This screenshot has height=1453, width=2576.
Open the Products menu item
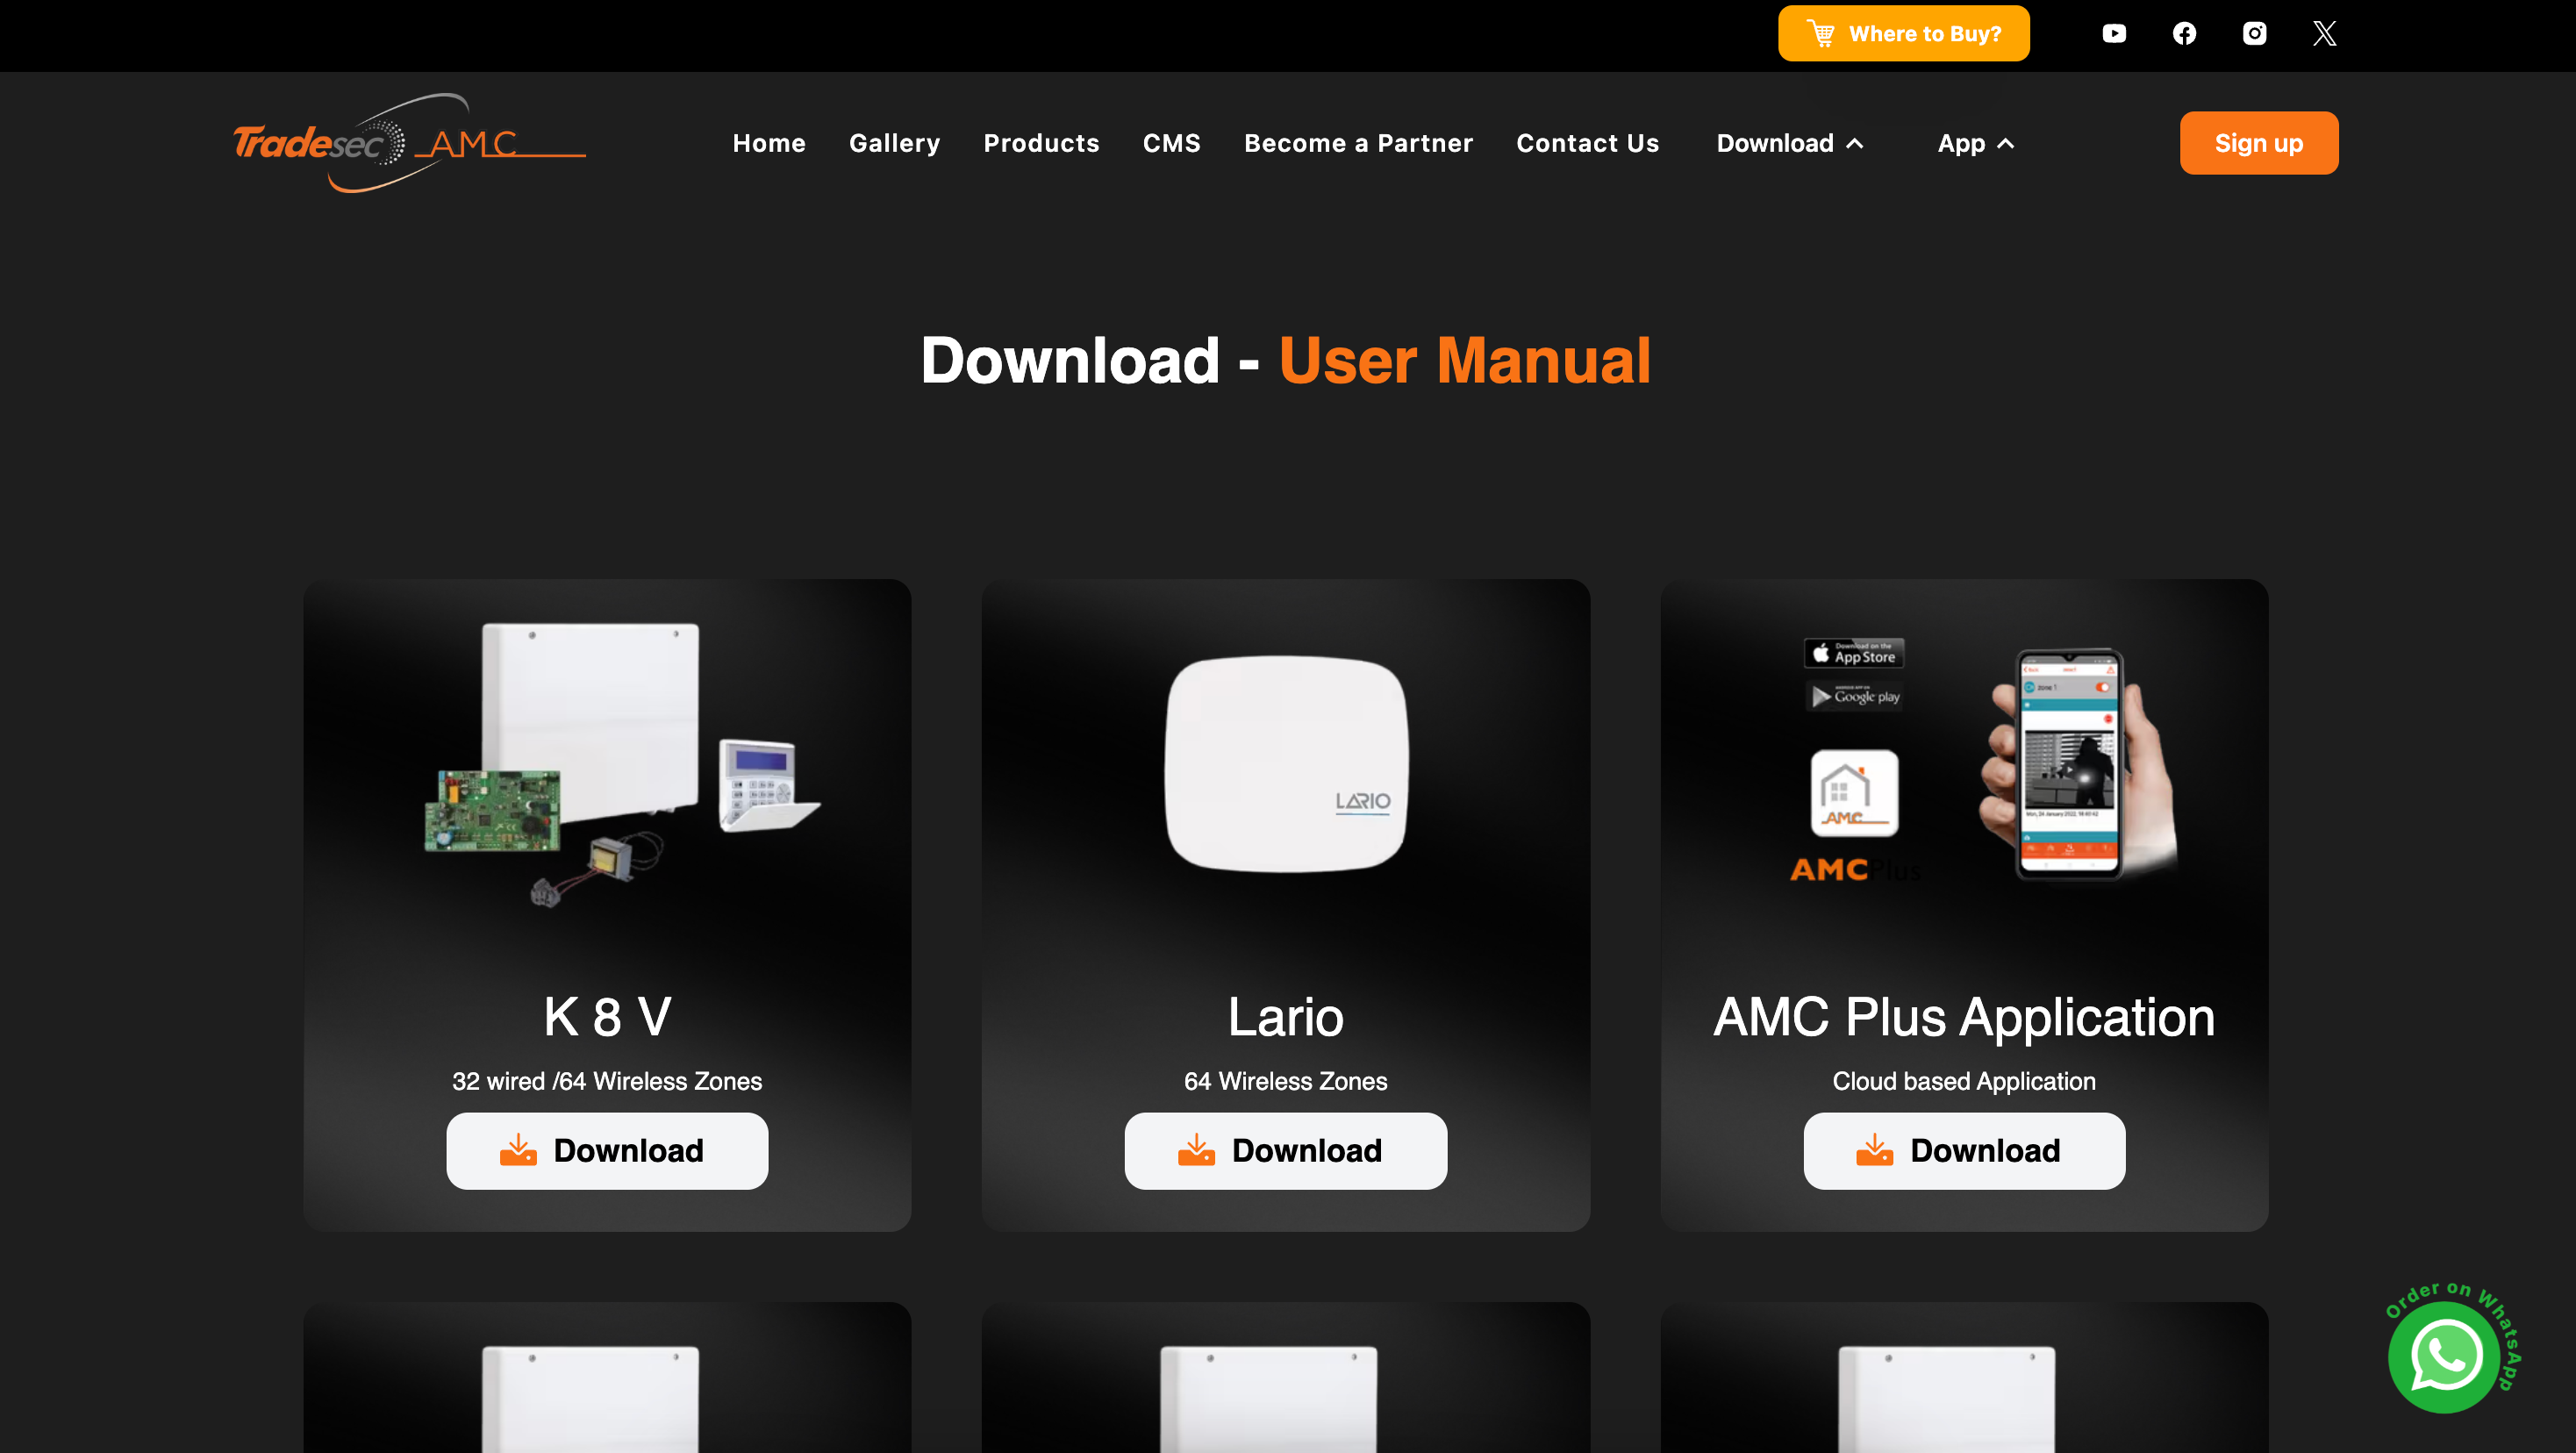coord(1041,143)
